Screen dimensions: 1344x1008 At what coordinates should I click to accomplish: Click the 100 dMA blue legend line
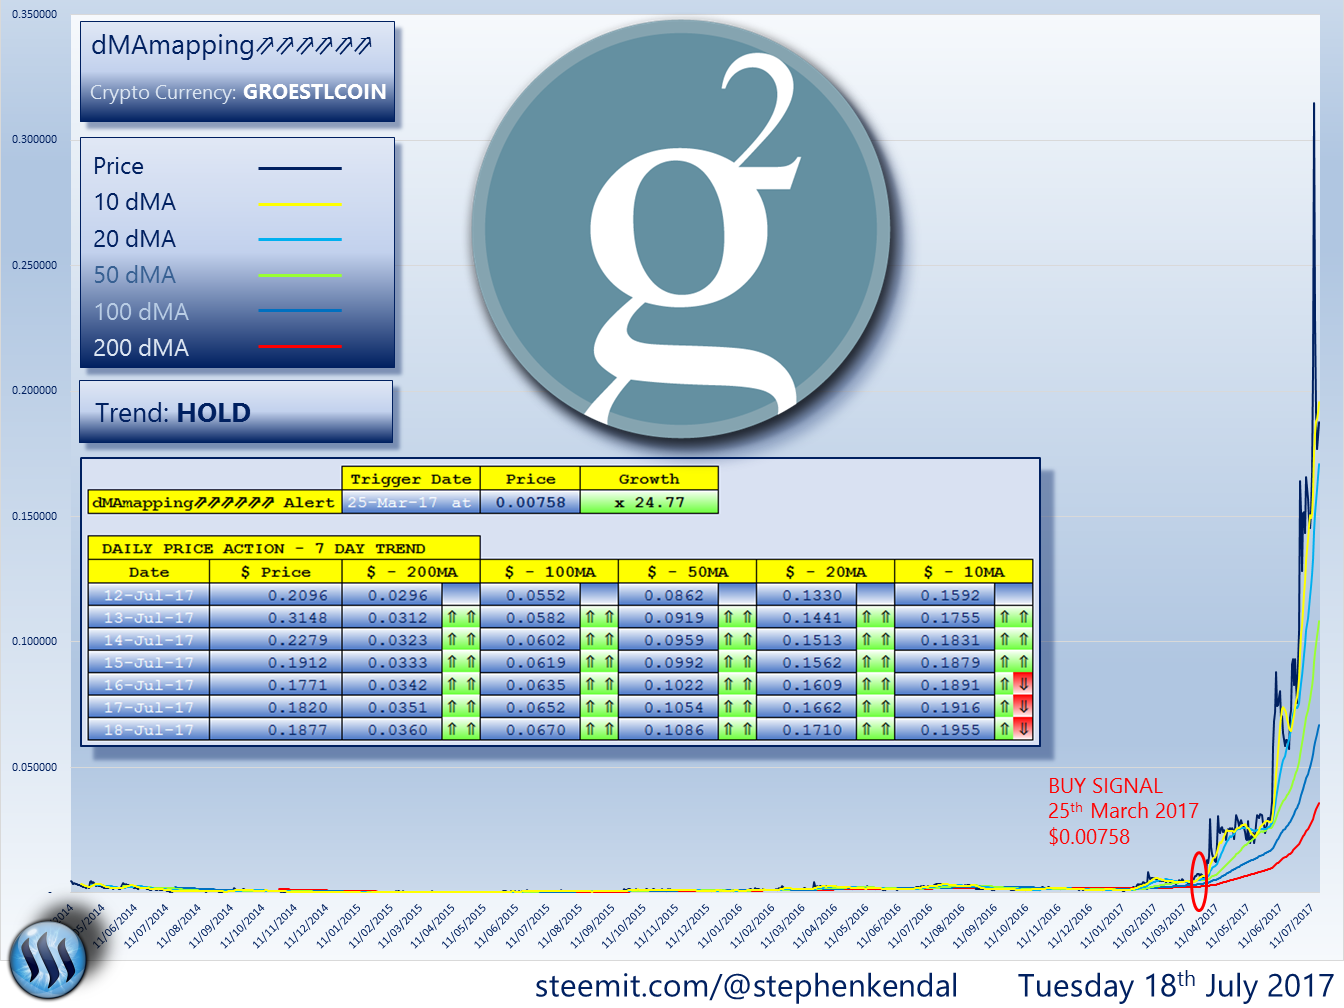pos(300,311)
